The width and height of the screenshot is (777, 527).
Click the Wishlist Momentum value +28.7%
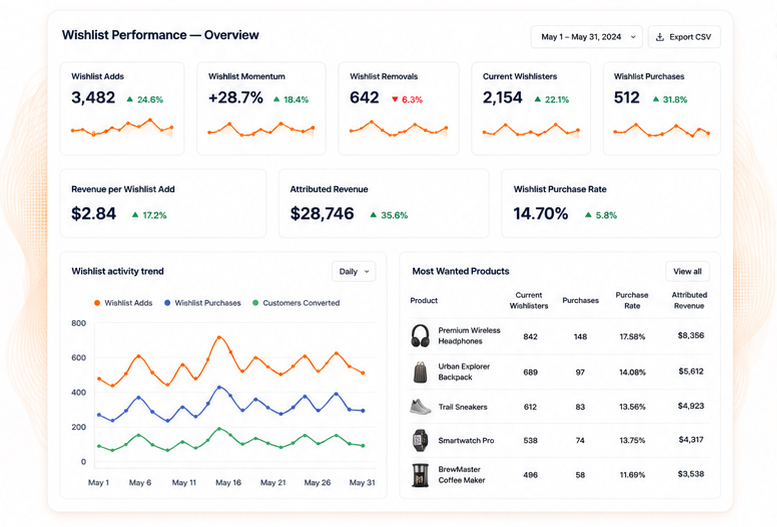tap(235, 98)
